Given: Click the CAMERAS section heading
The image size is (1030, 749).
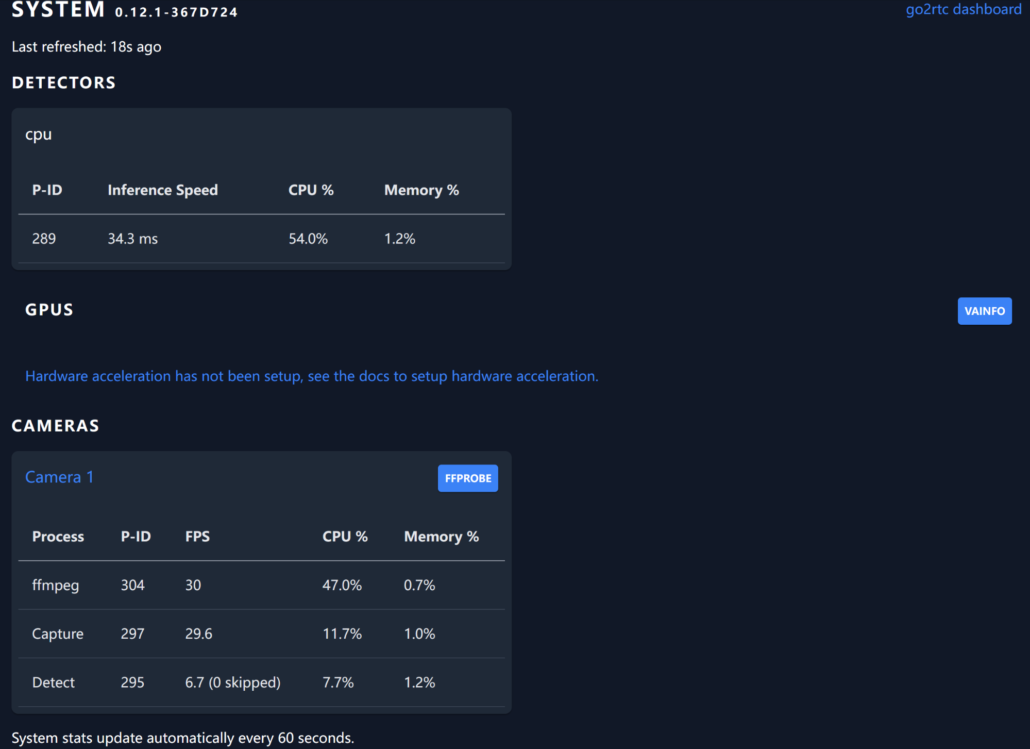Looking at the screenshot, I should tap(55, 426).
